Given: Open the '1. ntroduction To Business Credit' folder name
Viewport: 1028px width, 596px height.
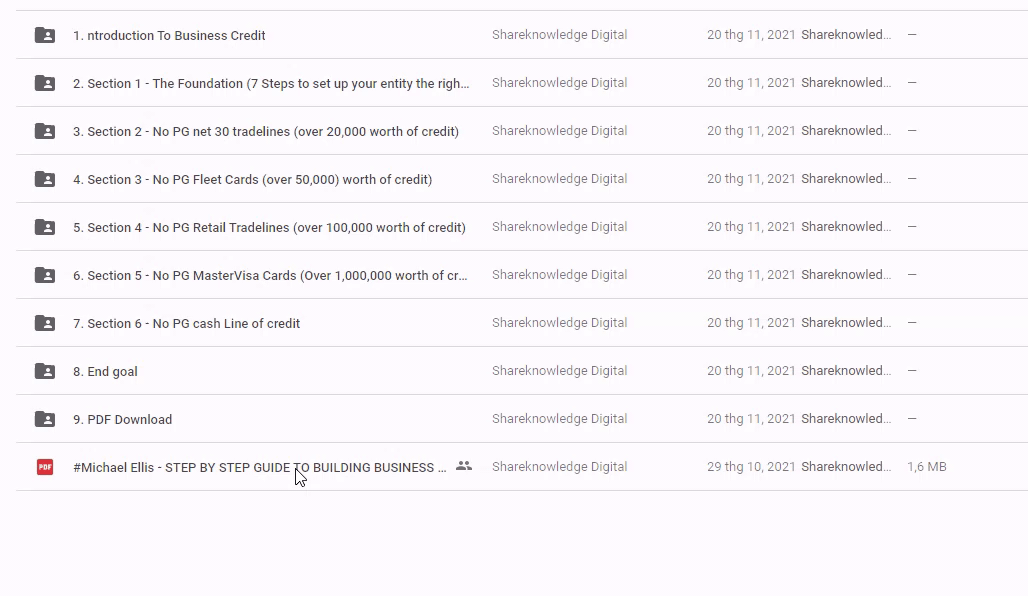Looking at the screenshot, I should point(169,36).
